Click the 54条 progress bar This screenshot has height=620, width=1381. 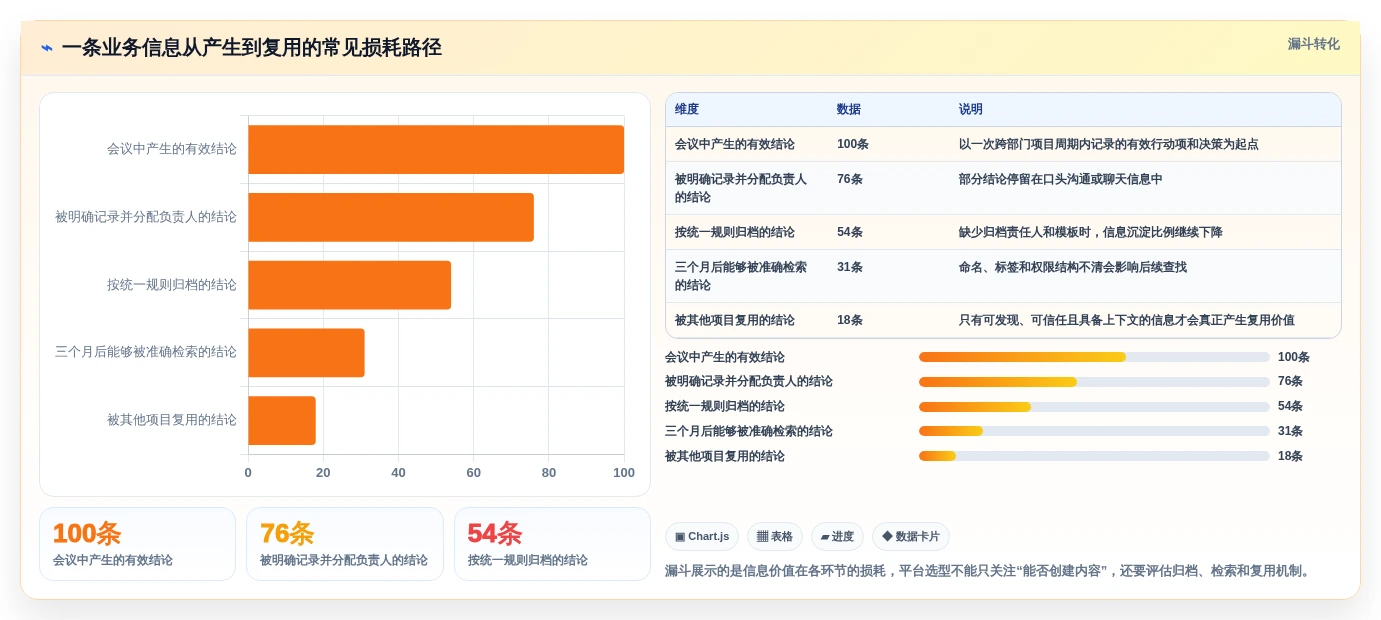pyautogui.click(x=1094, y=407)
